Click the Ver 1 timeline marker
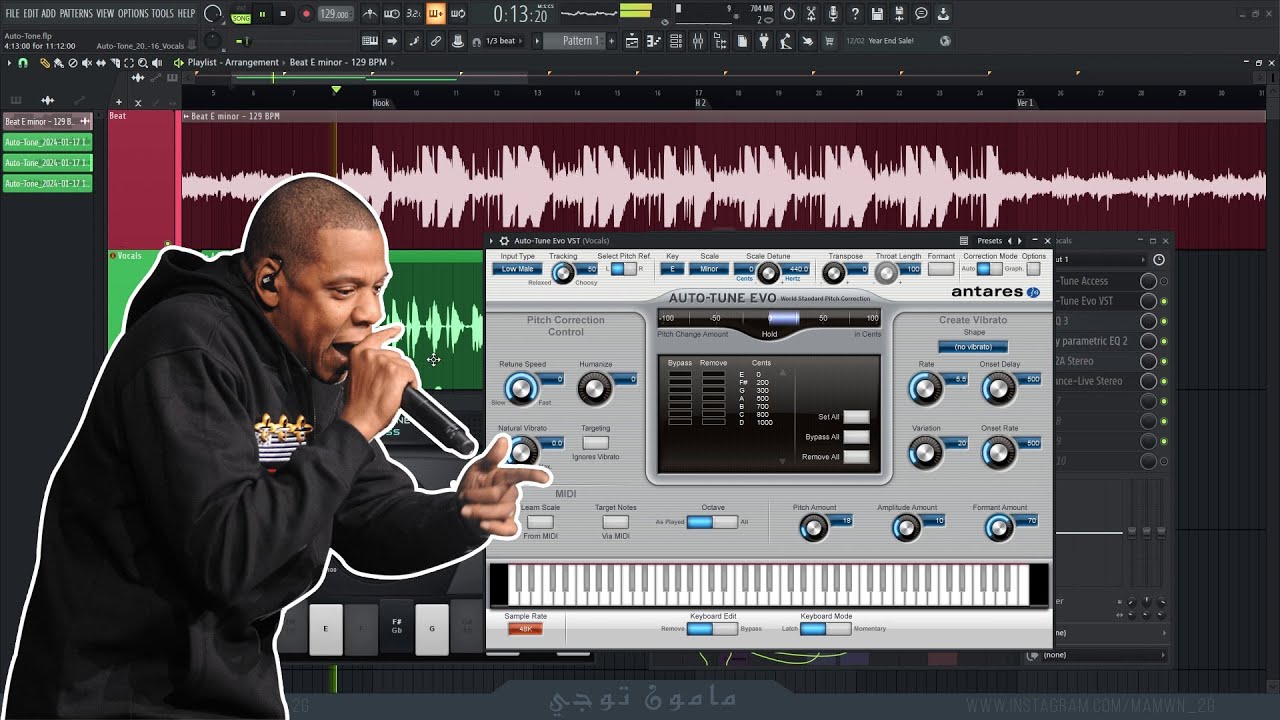This screenshot has width=1280, height=720. click(1025, 103)
